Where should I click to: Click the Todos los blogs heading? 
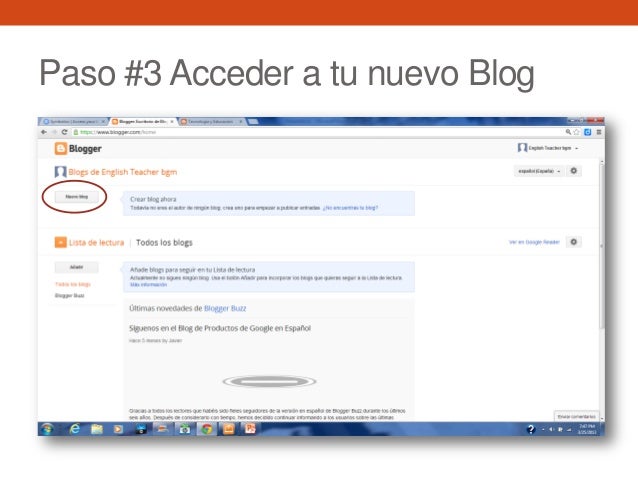tap(164, 243)
